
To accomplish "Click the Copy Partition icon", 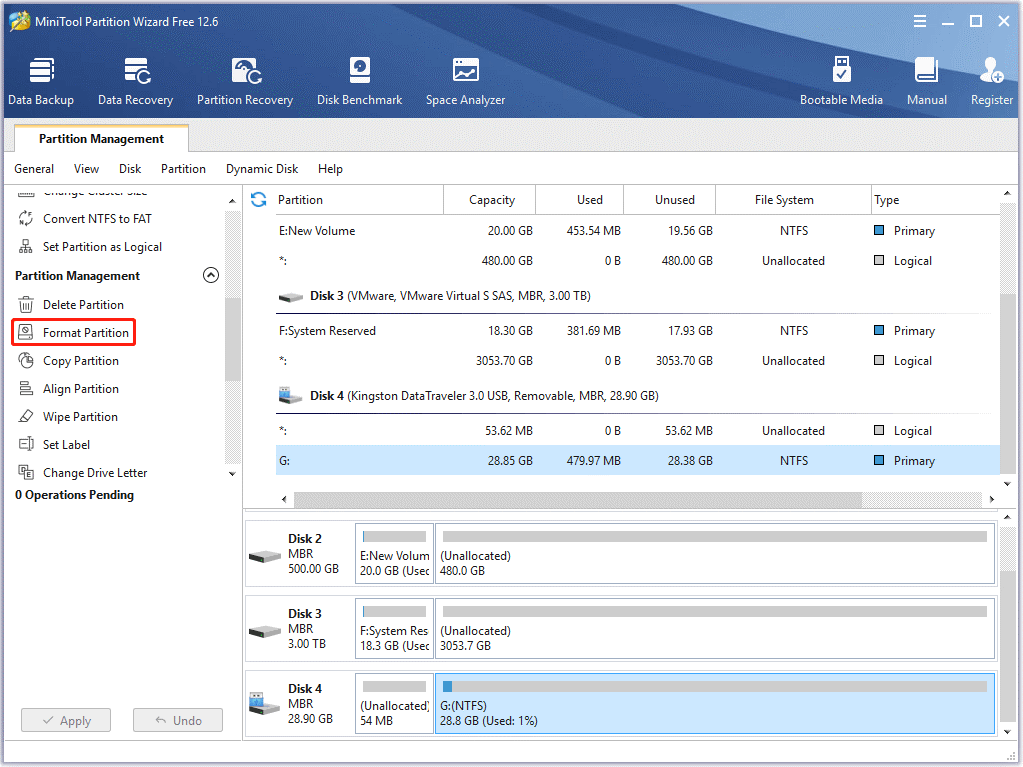I will 25,361.
